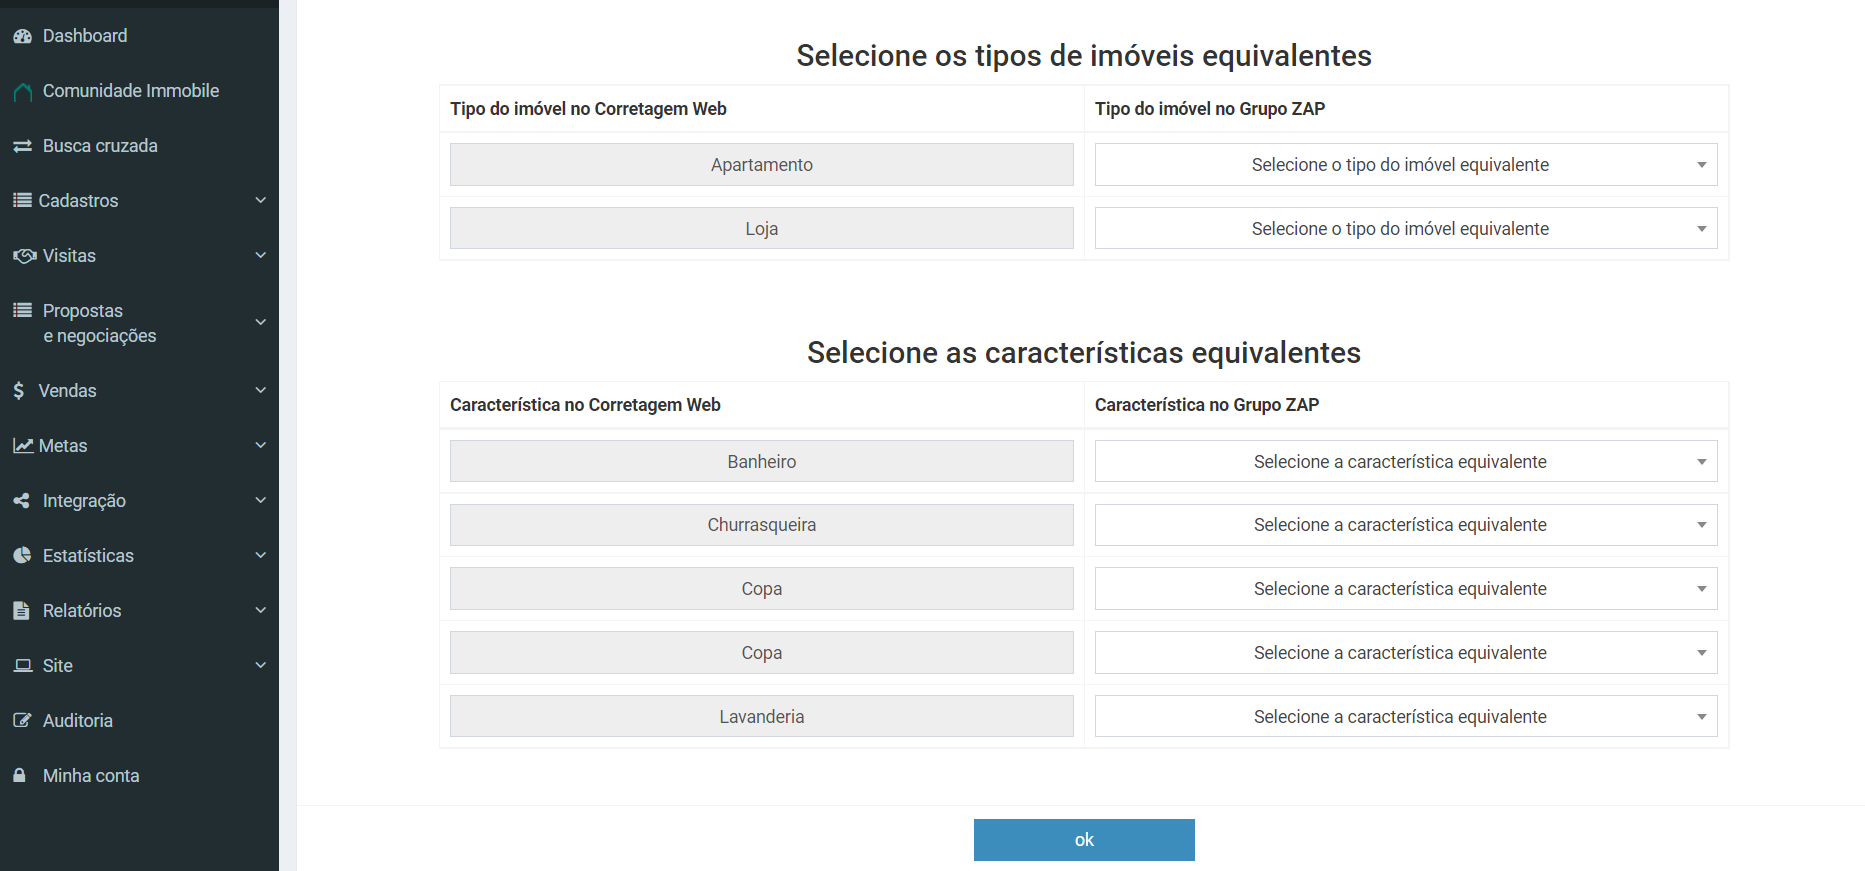Expand the Cadastros menu chevron

pos(260,200)
